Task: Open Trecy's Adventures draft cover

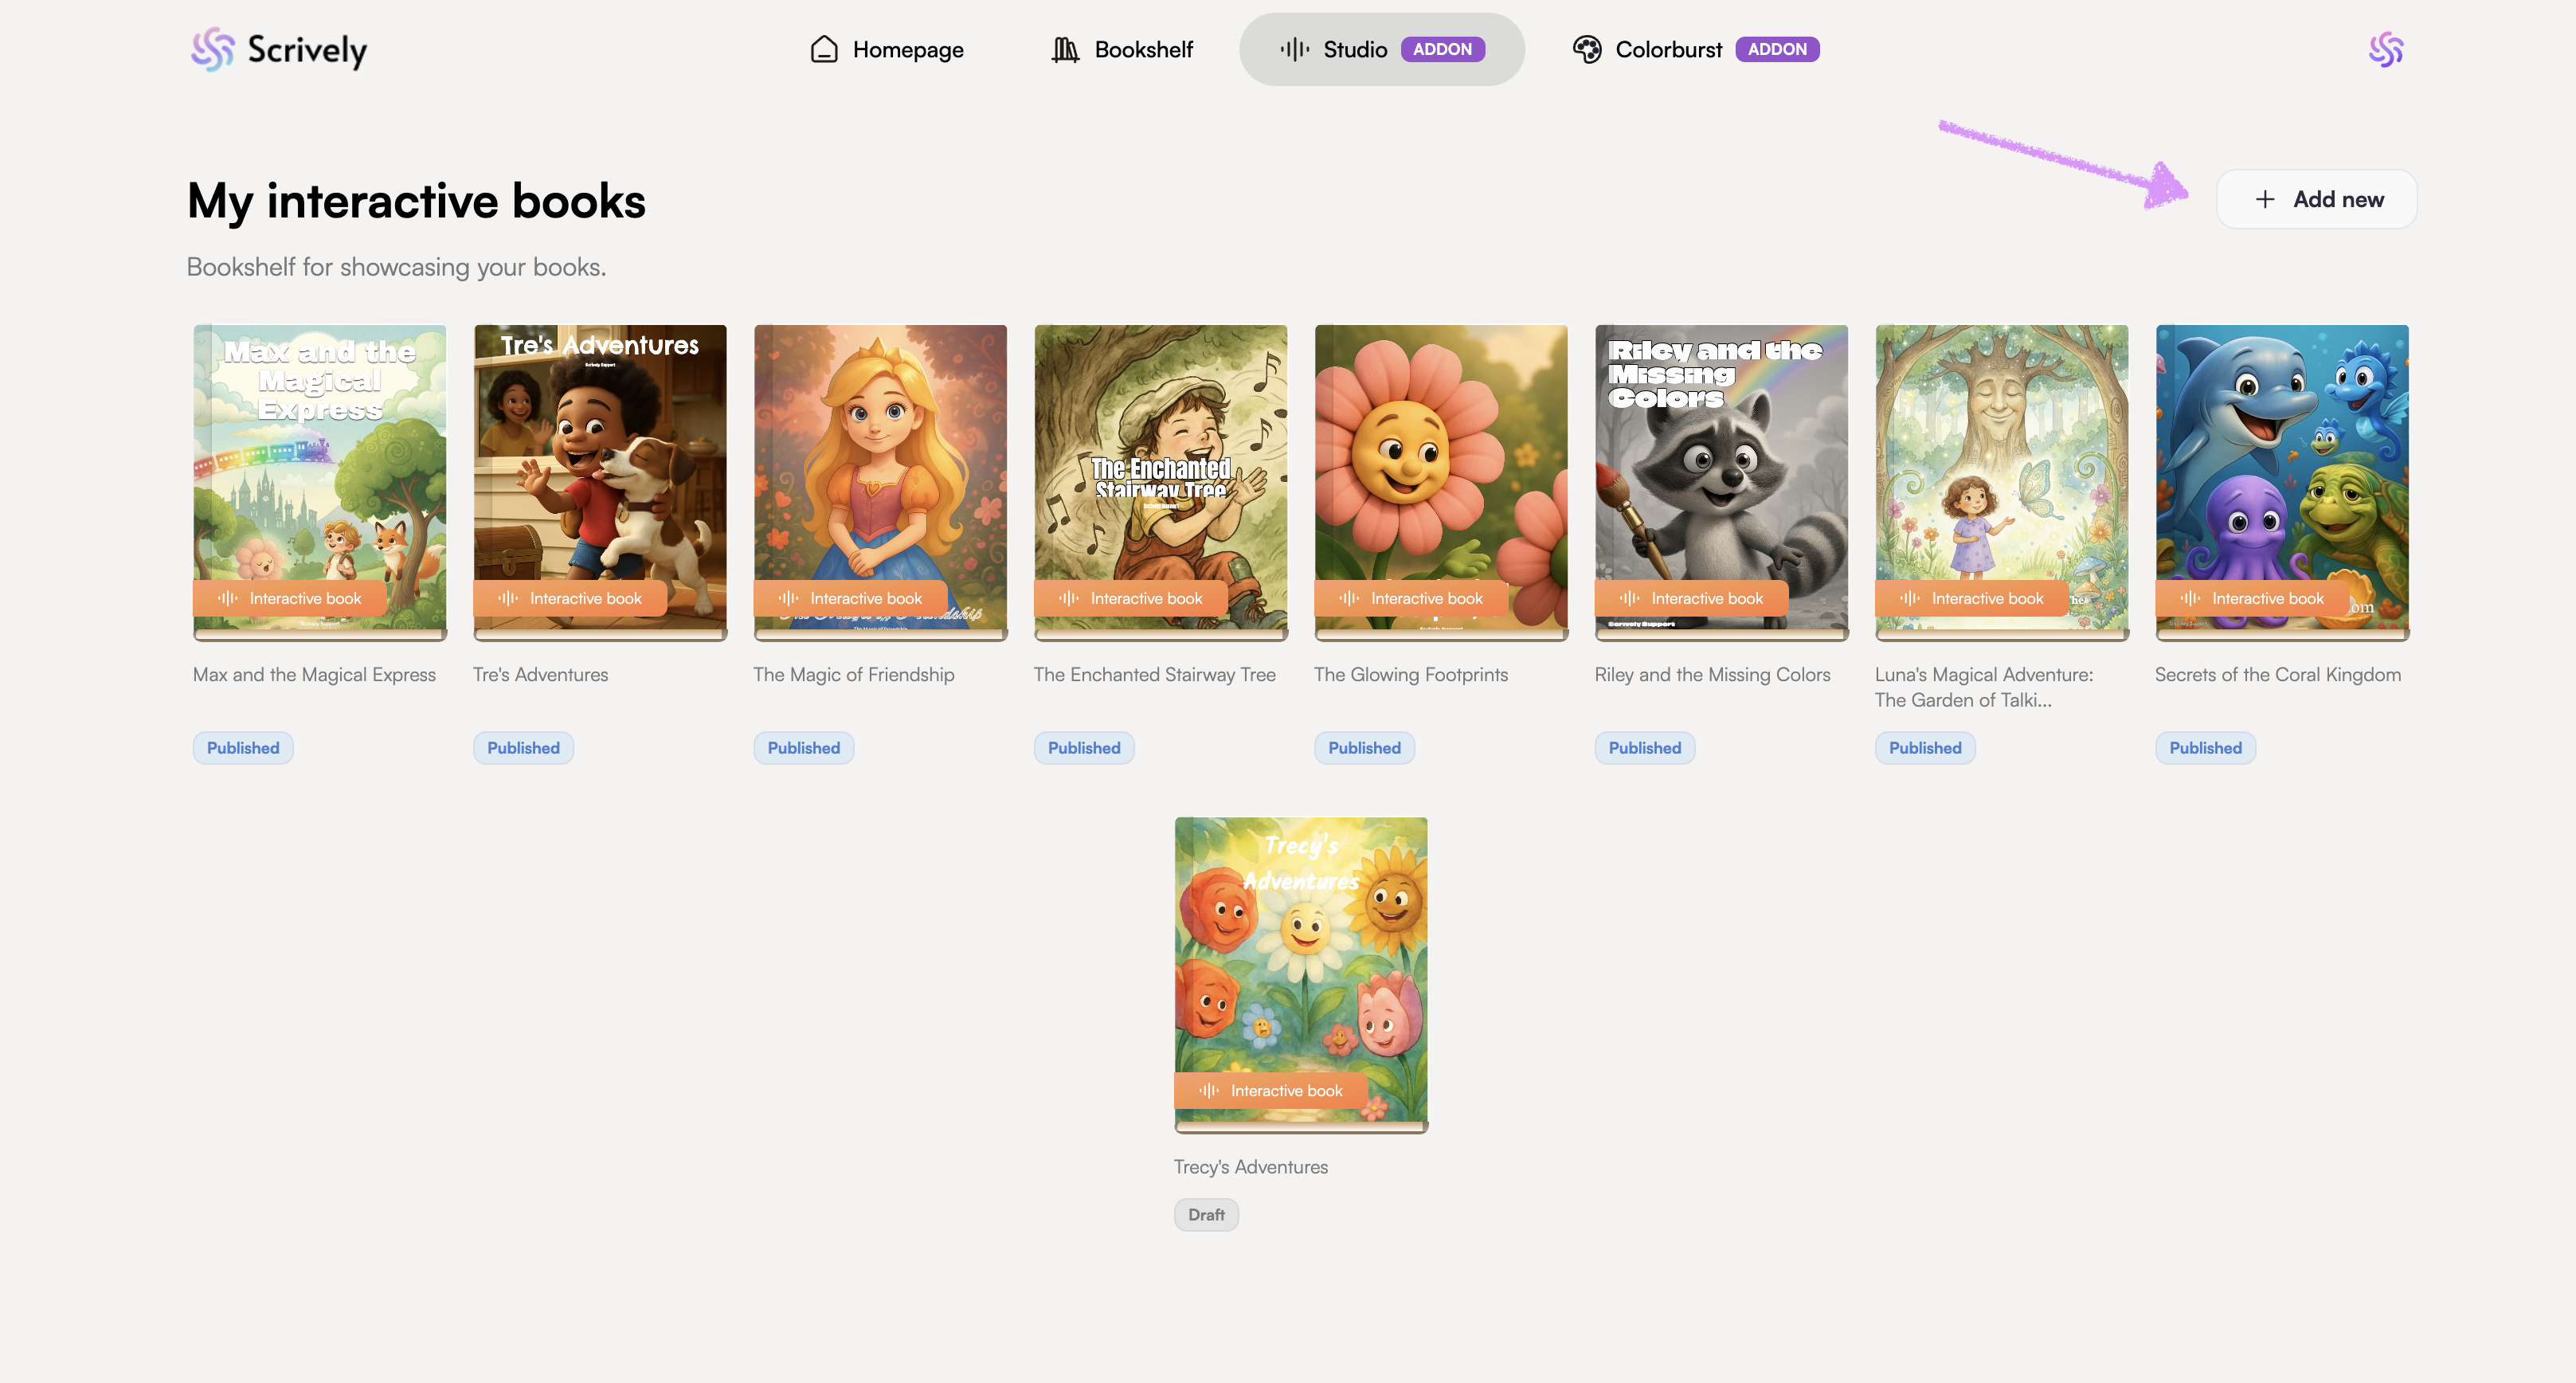Action: [x=1300, y=950]
